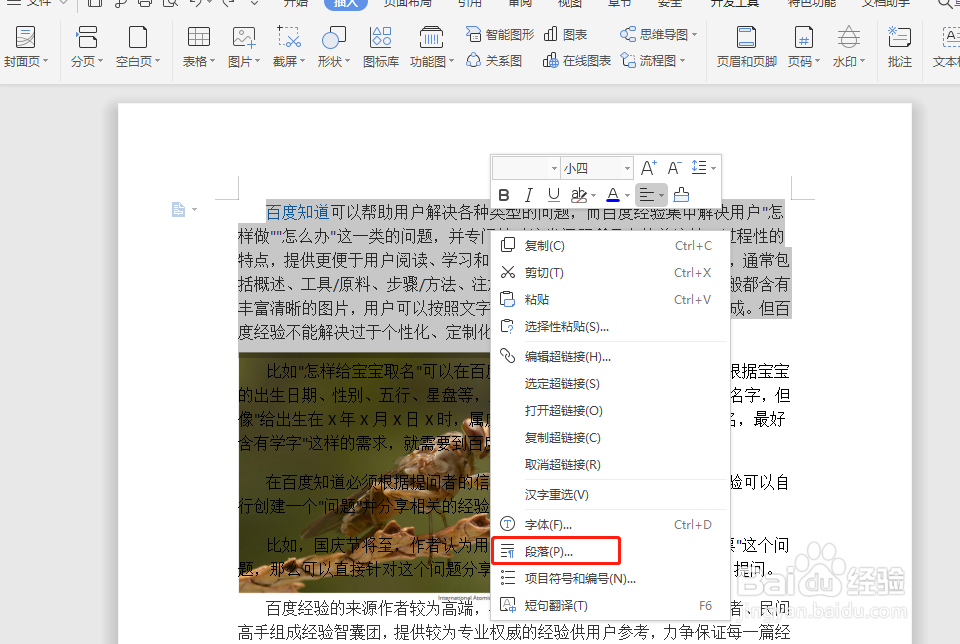
Task: Open 字体(F)... font dialog entry
Action: (610, 525)
